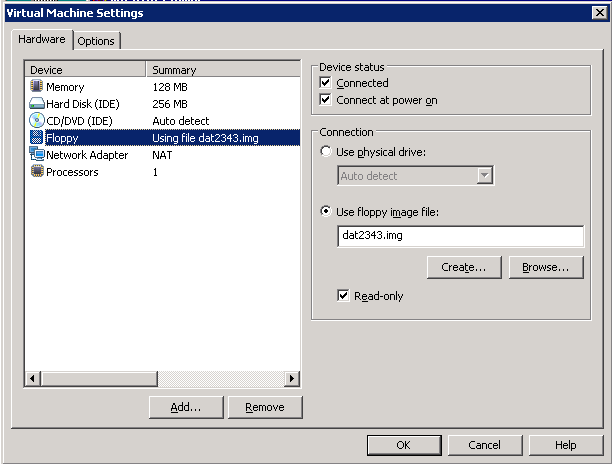Open the Auto detect drive dropdown
Viewport: 612px width, 464px height.
pos(485,176)
